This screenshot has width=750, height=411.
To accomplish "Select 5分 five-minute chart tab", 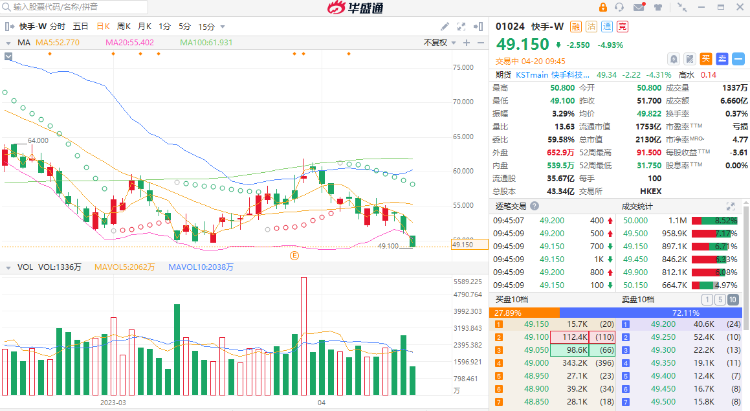I will pos(185,26).
